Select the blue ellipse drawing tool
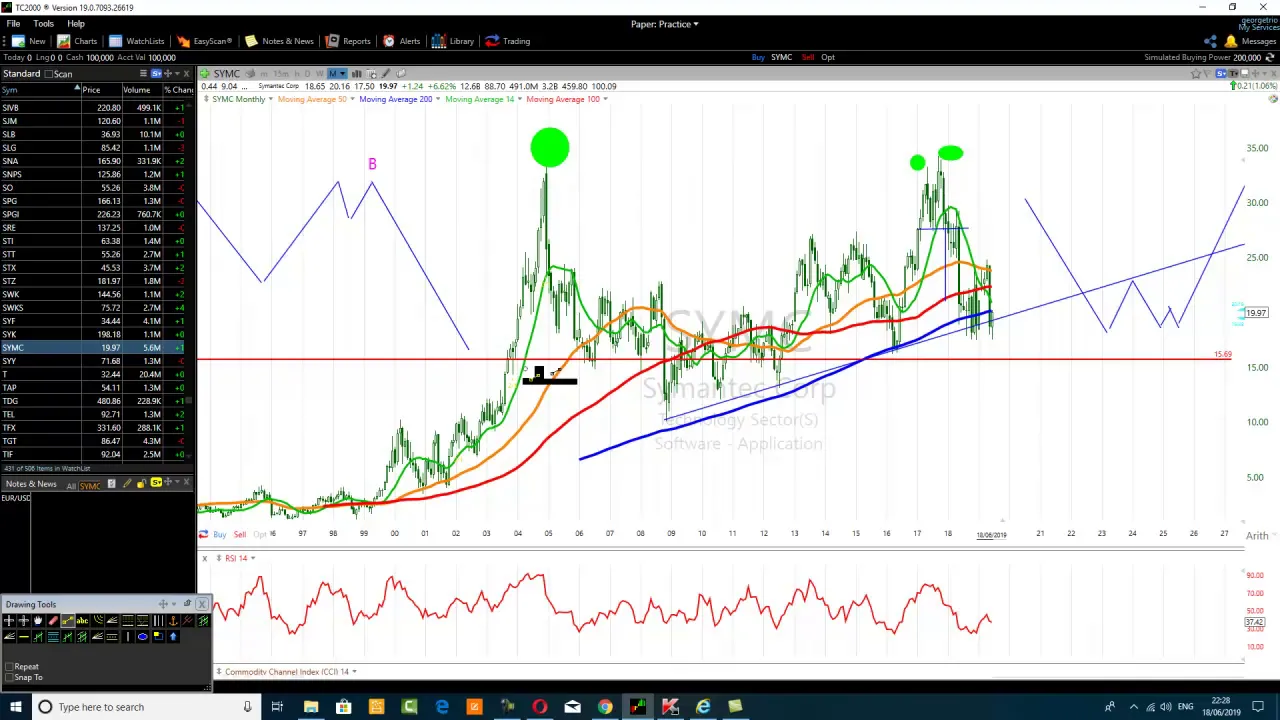This screenshot has height=720, width=1280. coord(142,637)
